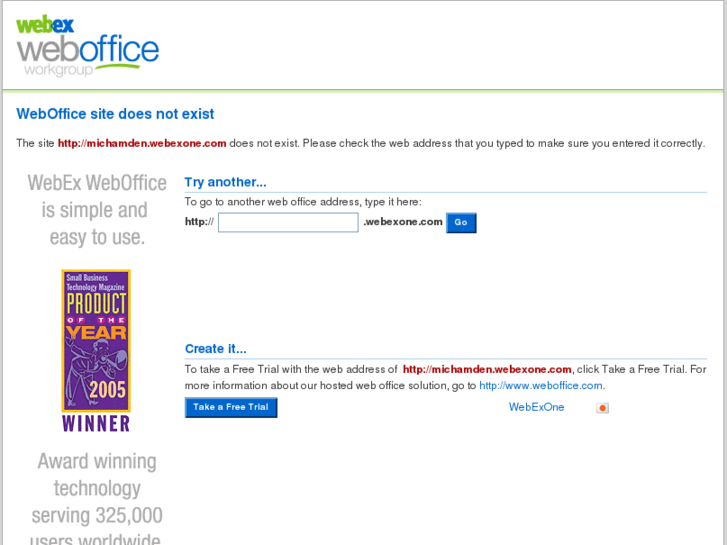
Task: Click the red michamden.webexone.com address under Create it
Action: [487, 369]
